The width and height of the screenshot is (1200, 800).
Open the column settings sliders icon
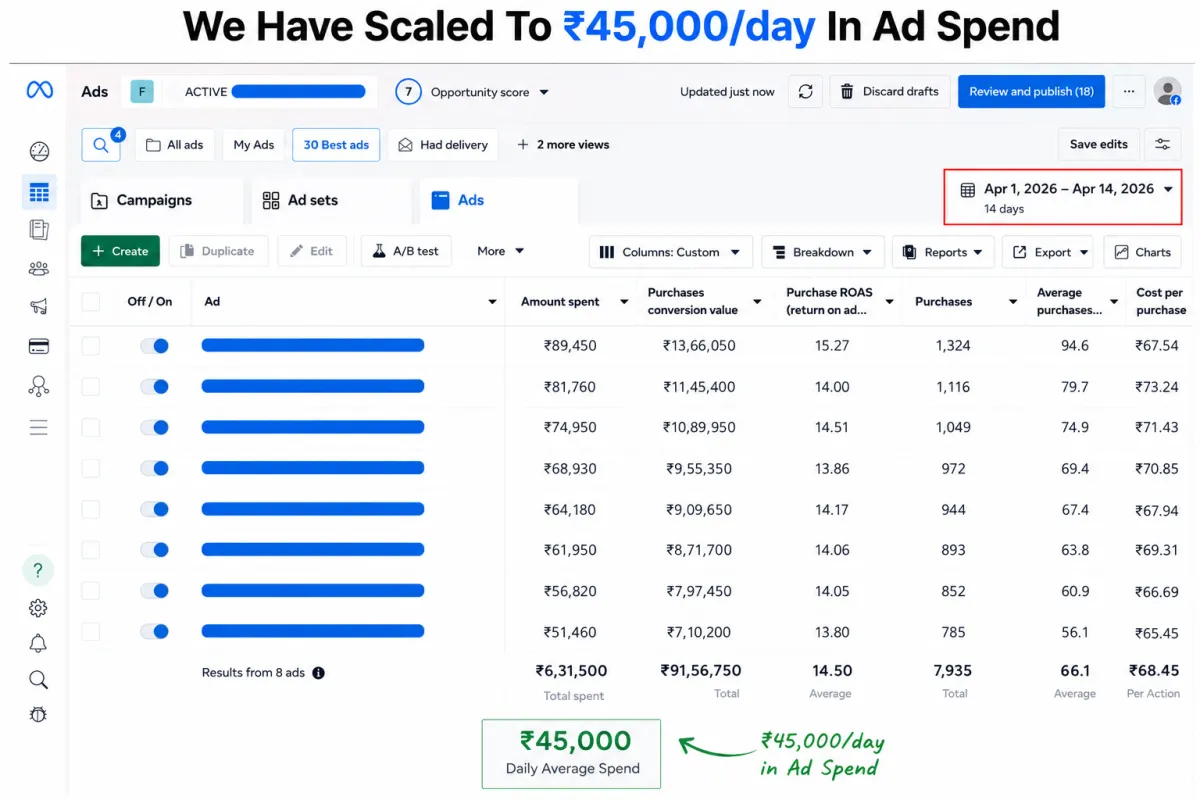1162,144
